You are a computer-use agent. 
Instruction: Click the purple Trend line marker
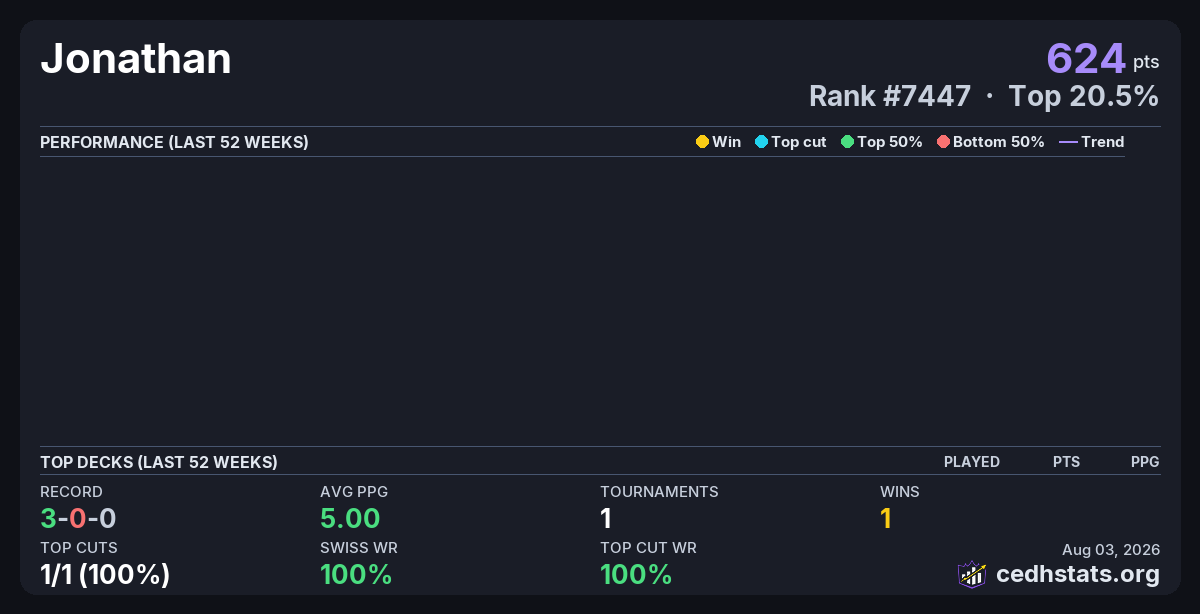pyautogui.click(x=1068, y=142)
